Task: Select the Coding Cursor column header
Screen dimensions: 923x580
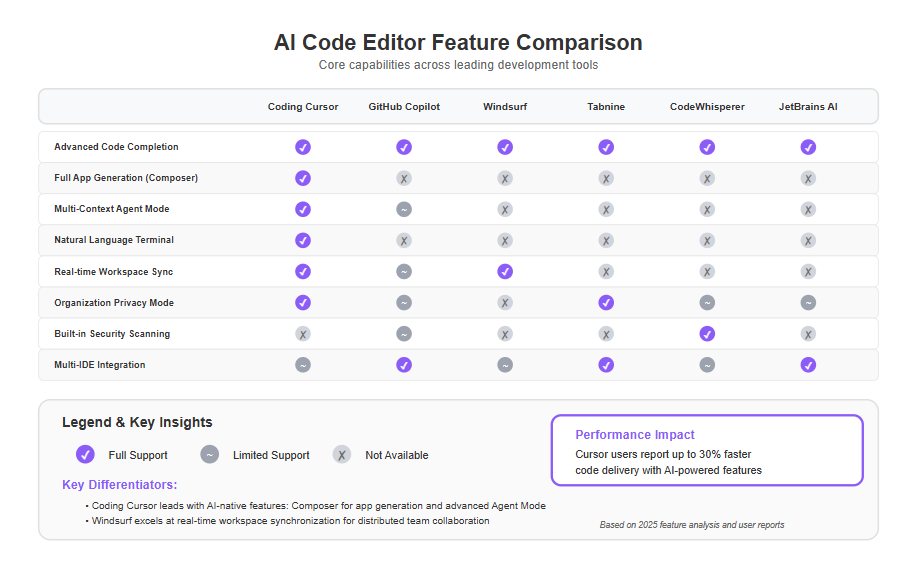Action: pyautogui.click(x=303, y=107)
